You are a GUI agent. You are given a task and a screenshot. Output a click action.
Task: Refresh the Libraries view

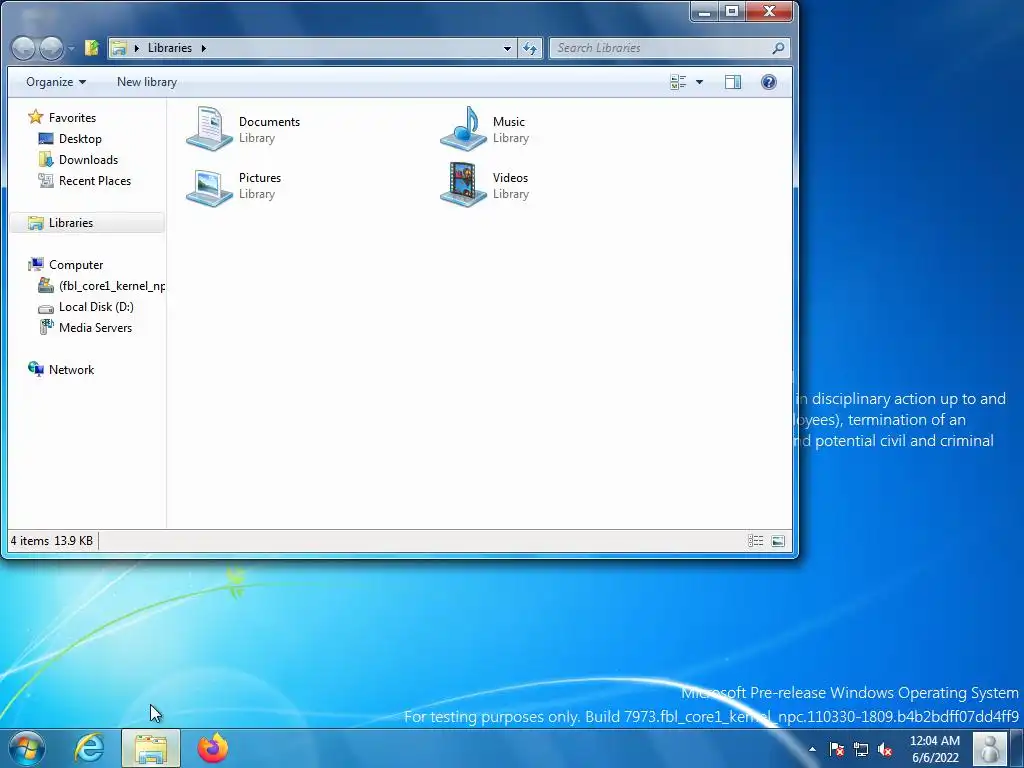click(x=530, y=48)
